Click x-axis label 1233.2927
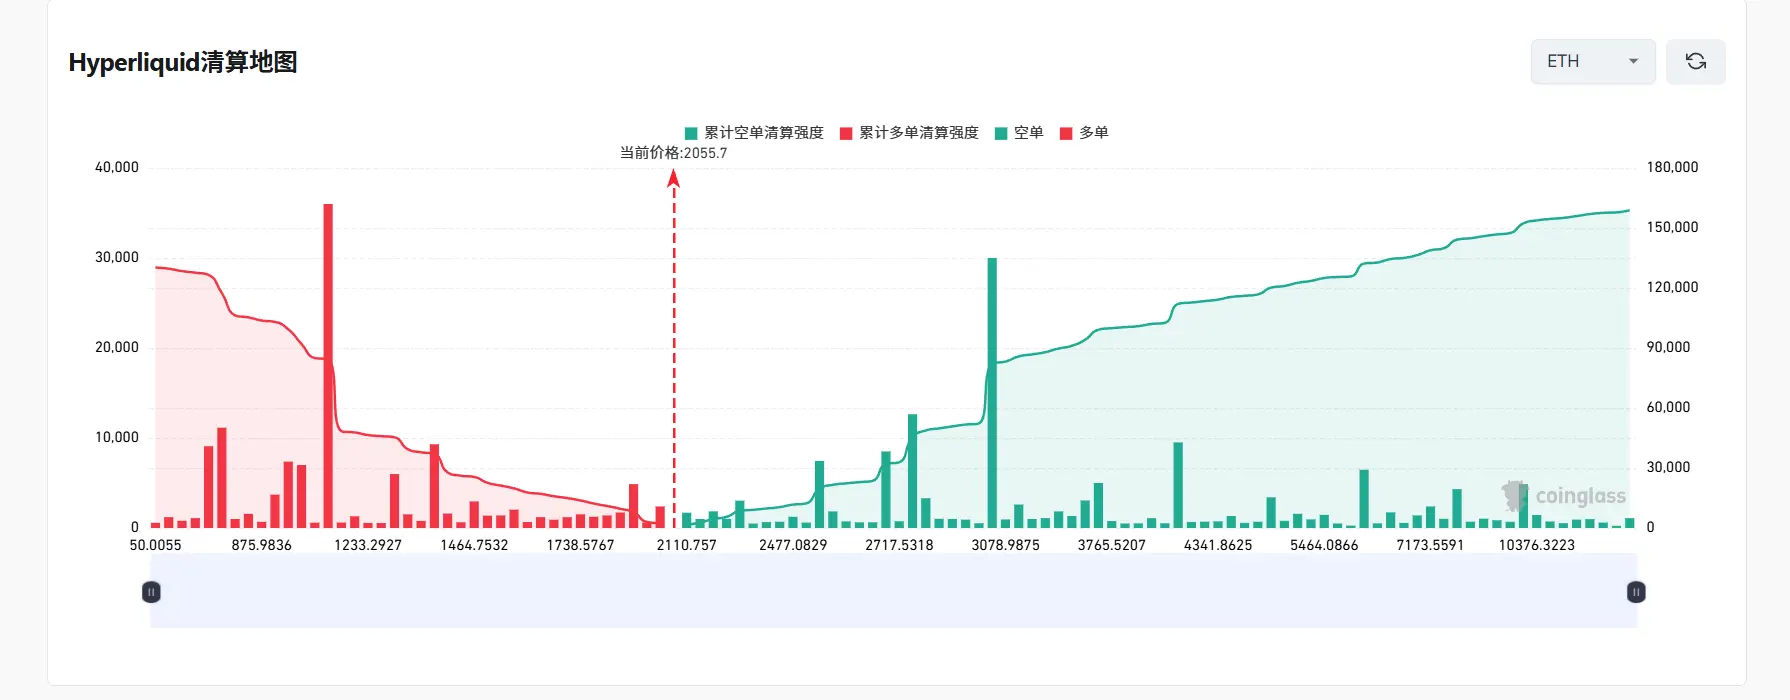Screen dimensions: 1790x700 (x=368, y=545)
